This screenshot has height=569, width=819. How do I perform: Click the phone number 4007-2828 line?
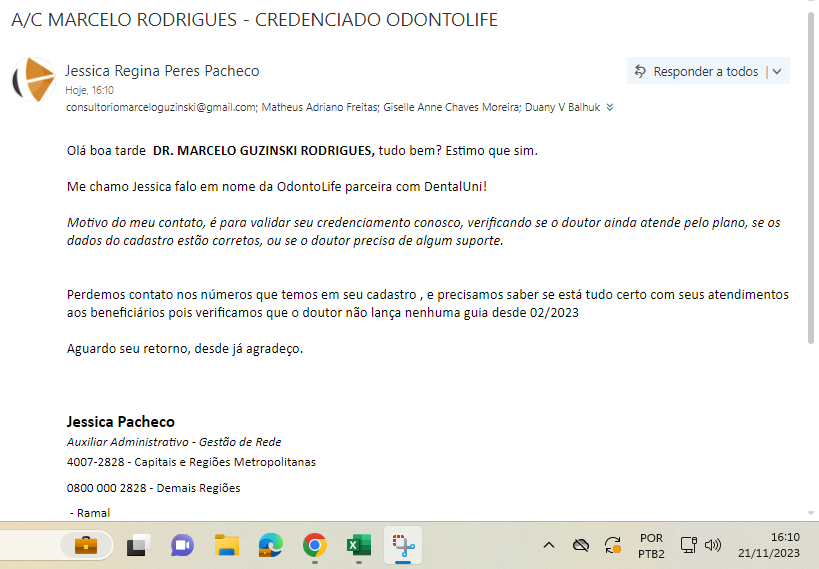[191, 462]
